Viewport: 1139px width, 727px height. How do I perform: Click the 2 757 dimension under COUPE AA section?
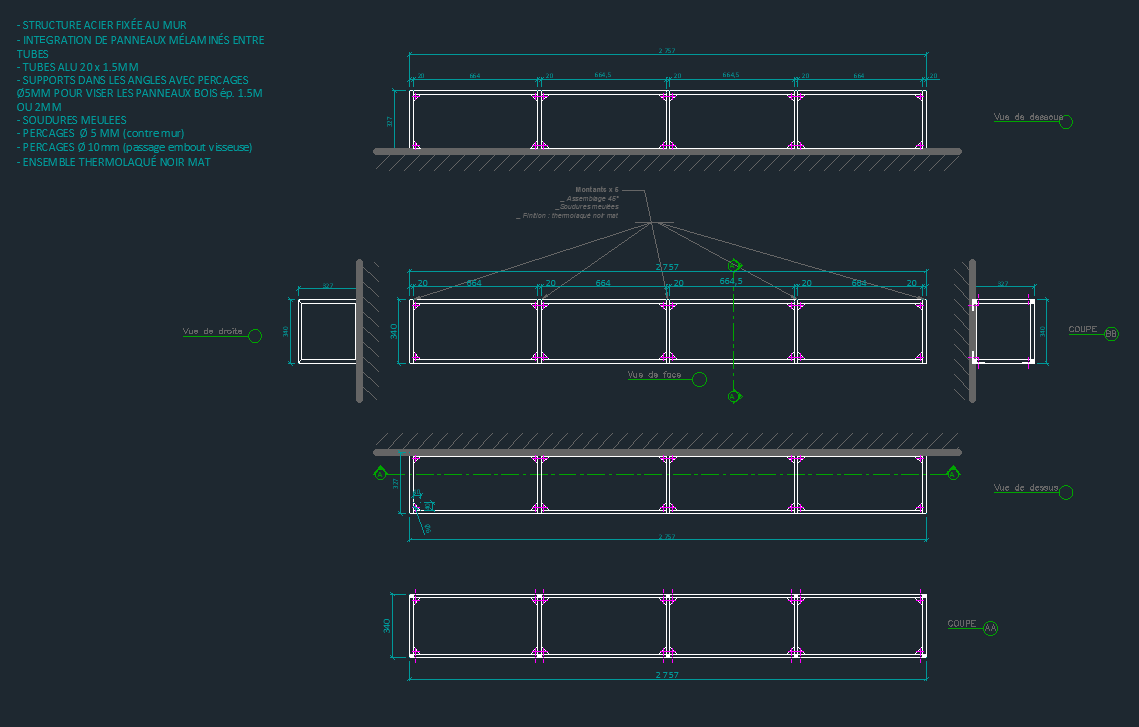point(667,676)
